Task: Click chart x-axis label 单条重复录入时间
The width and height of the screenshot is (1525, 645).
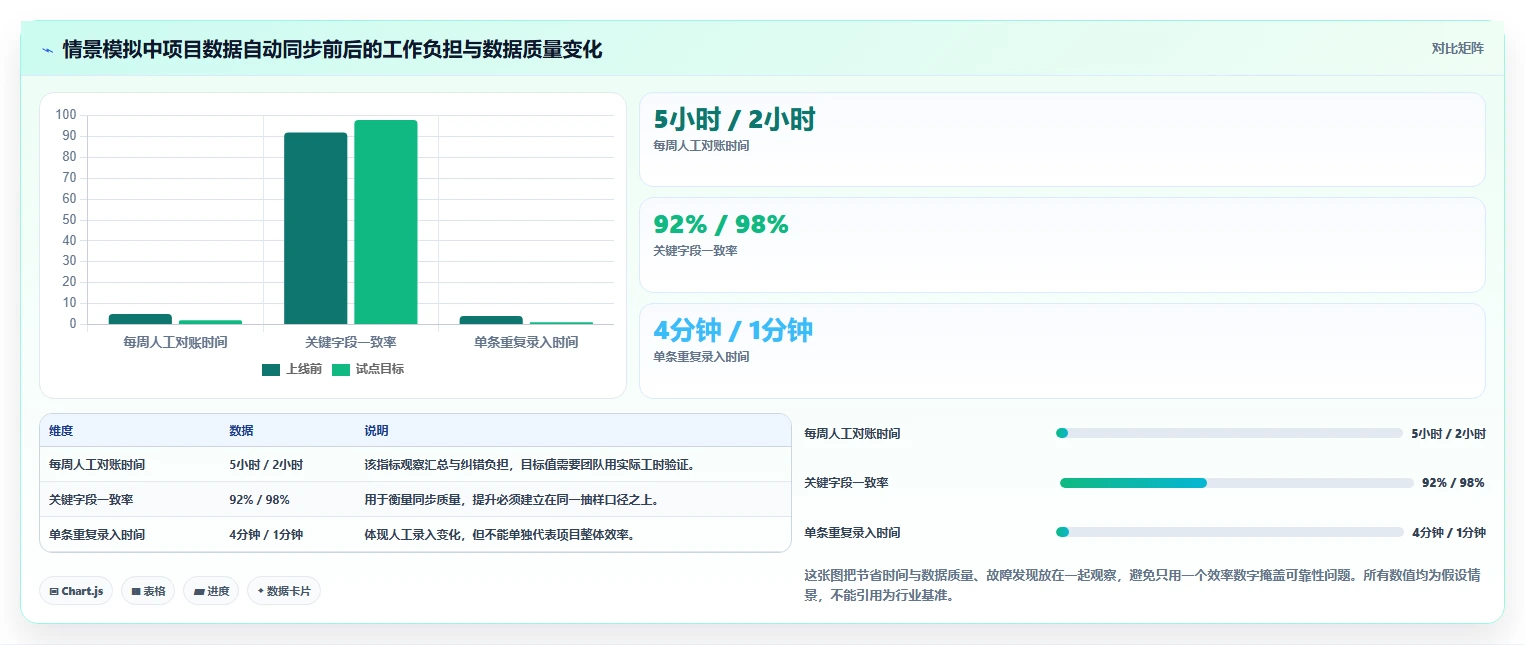Action: coord(526,342)
